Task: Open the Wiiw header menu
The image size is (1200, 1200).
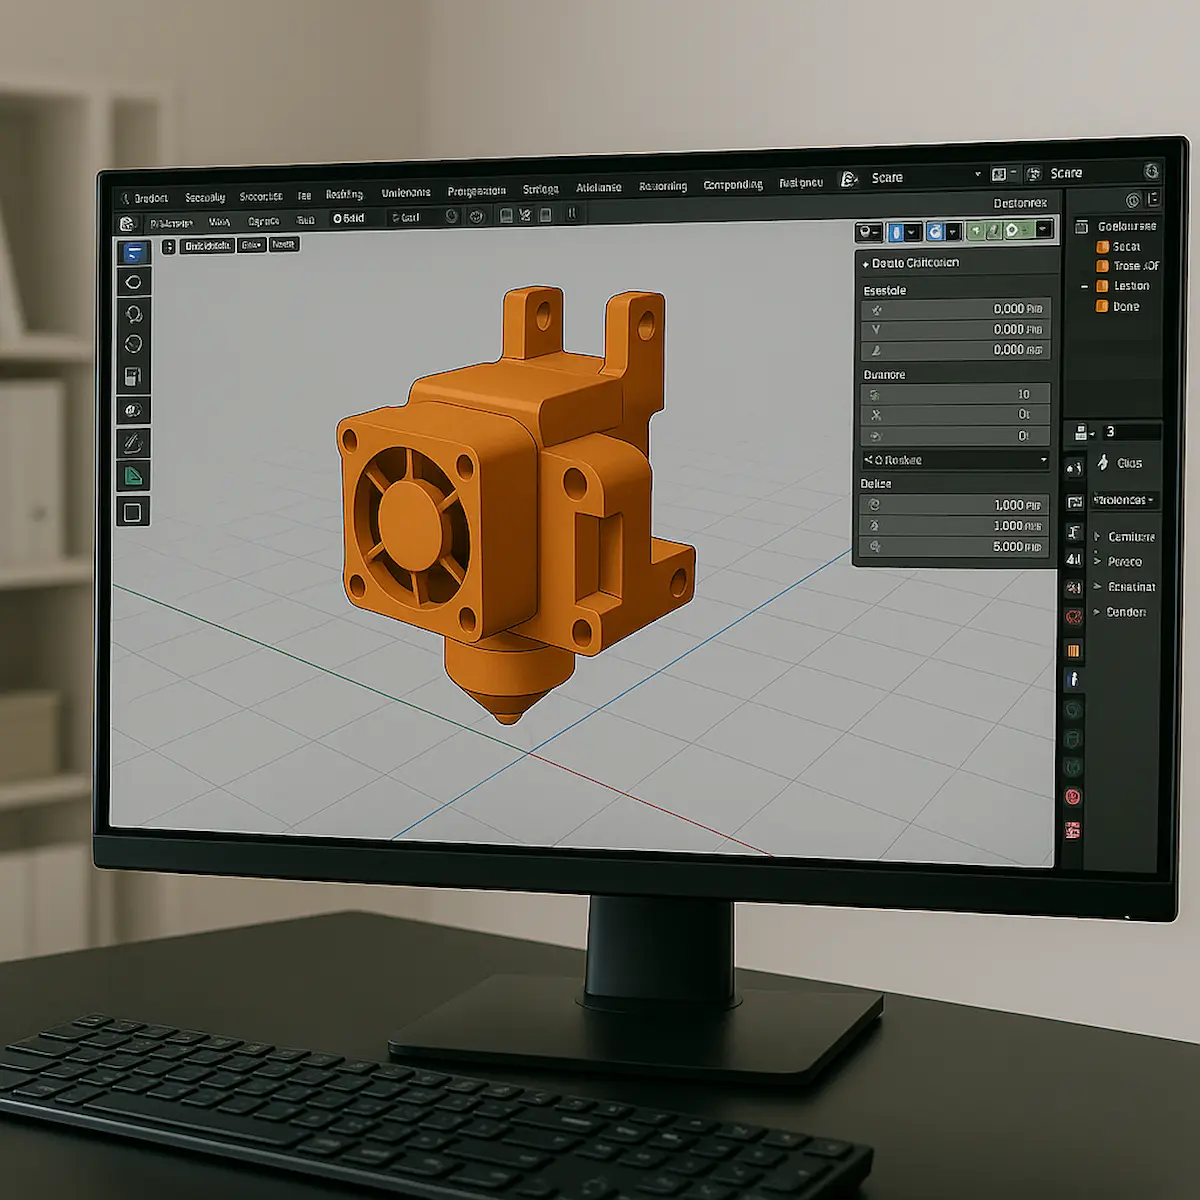Action: tap(219, 222)
